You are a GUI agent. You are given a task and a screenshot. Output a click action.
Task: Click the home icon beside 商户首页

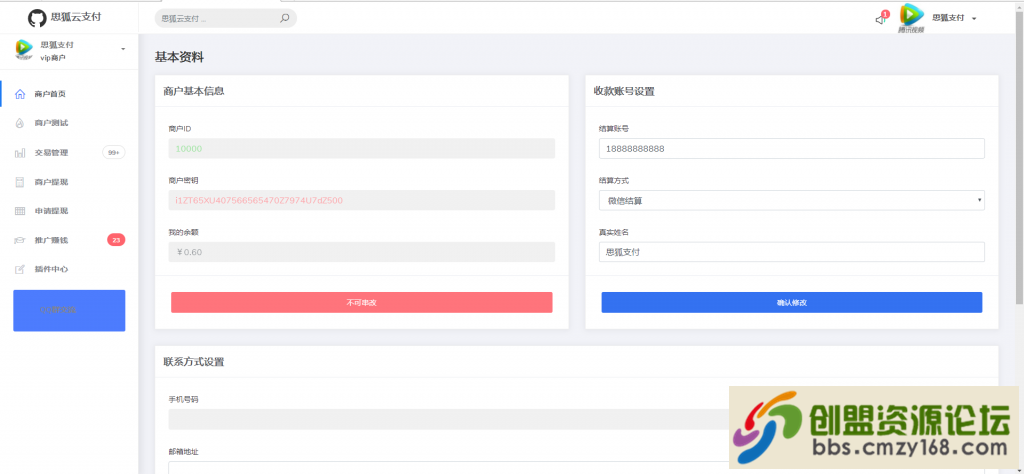(x=20, y=94)
